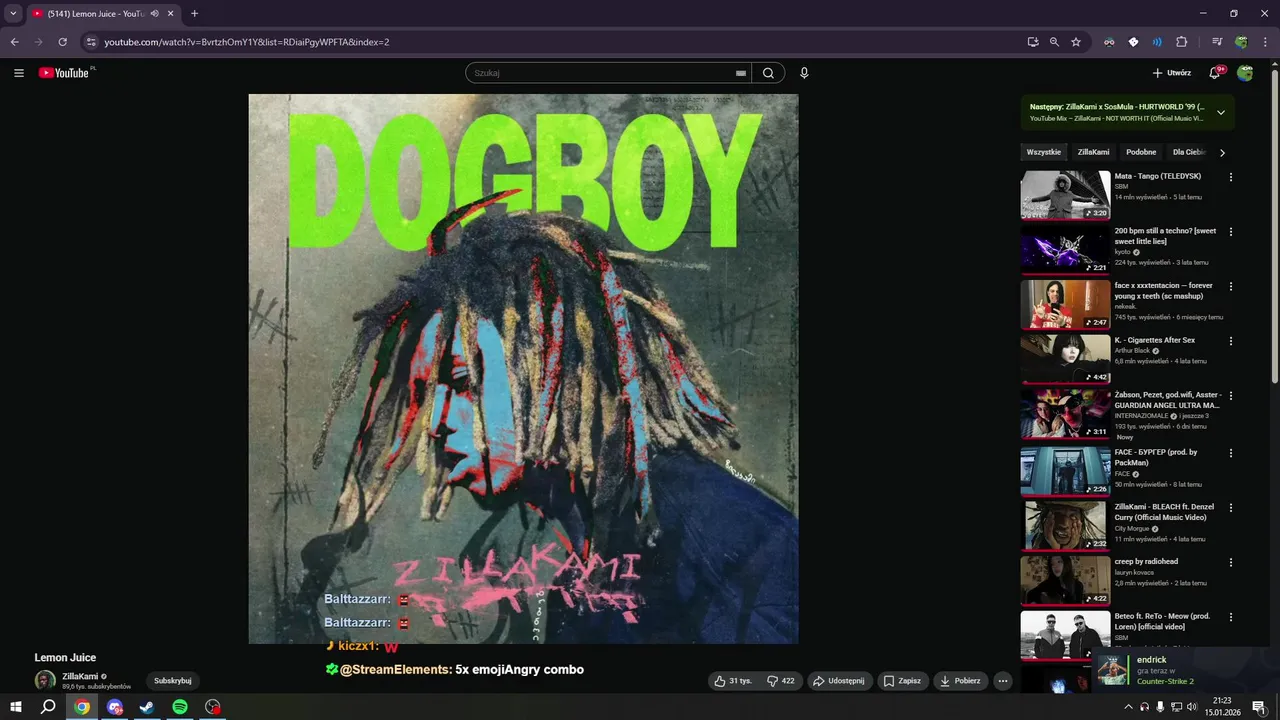Open Spotify from the taskbar
Viewport: 1280px width, 720px height.
coord(180,707)
